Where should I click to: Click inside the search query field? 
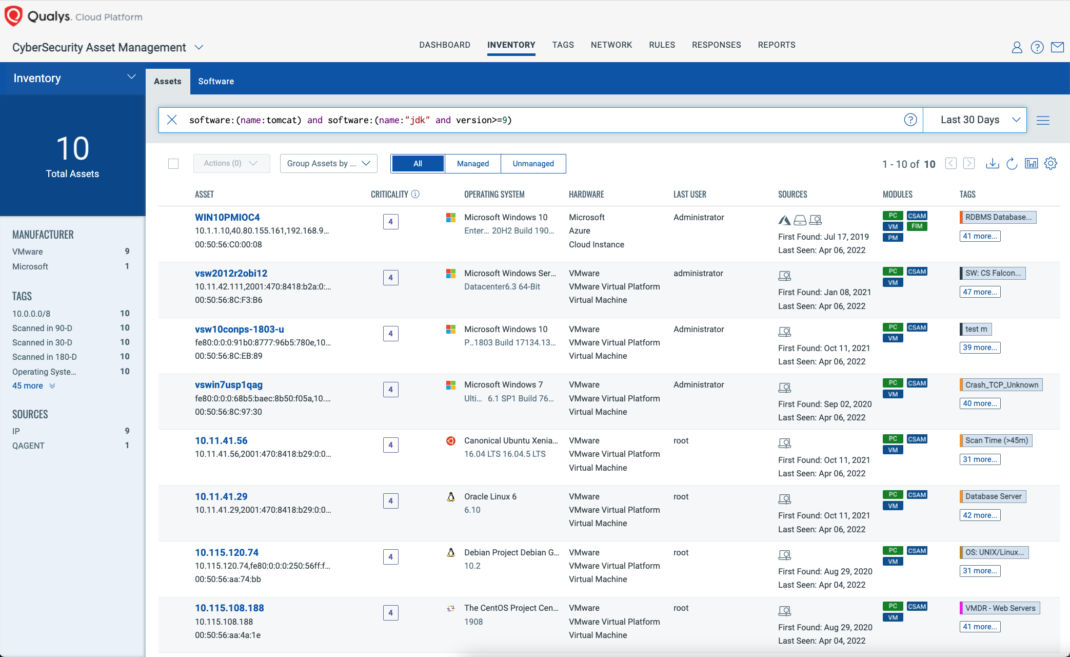pyautogui.click(x=539, y=120)
